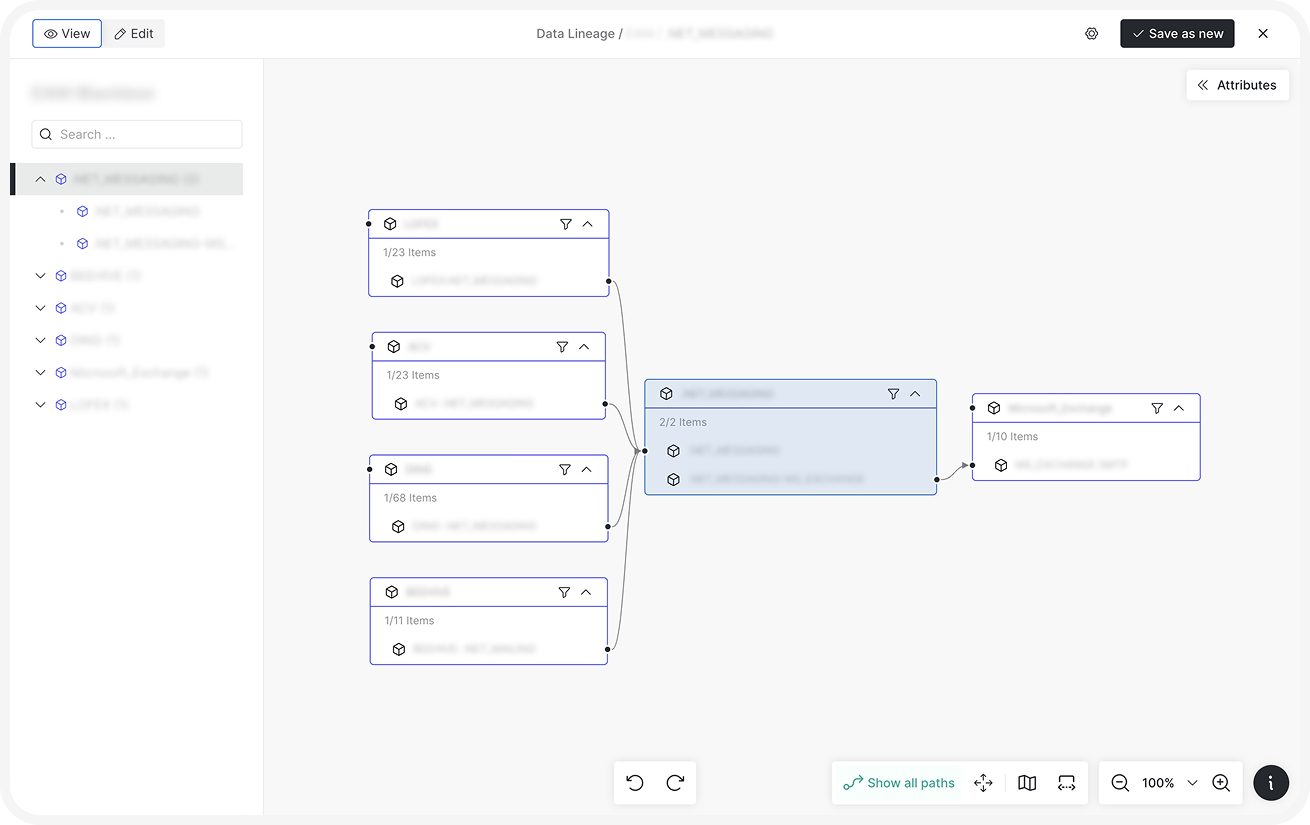Click the move/pan arrows icon
1310x825 pixels.
[x=983, y=783]
